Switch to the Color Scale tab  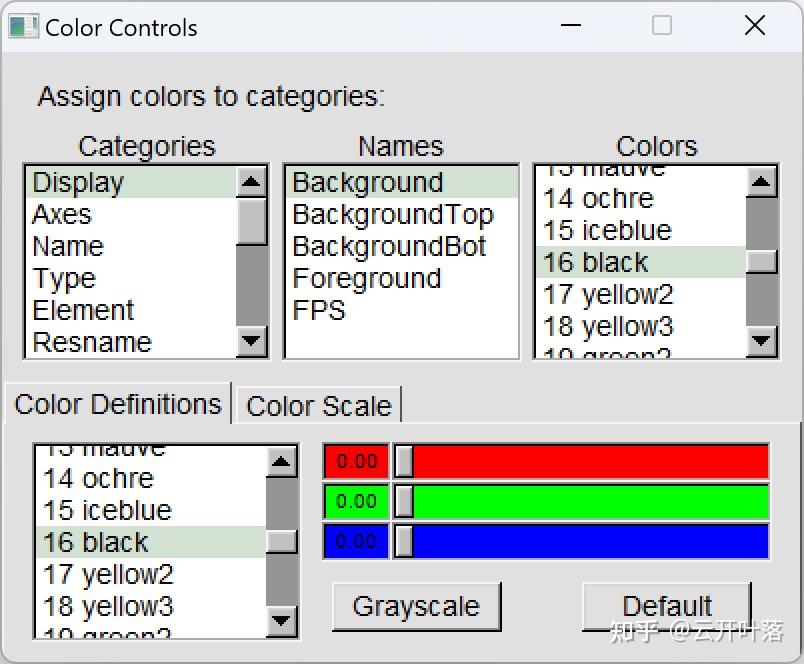(318, 406)
